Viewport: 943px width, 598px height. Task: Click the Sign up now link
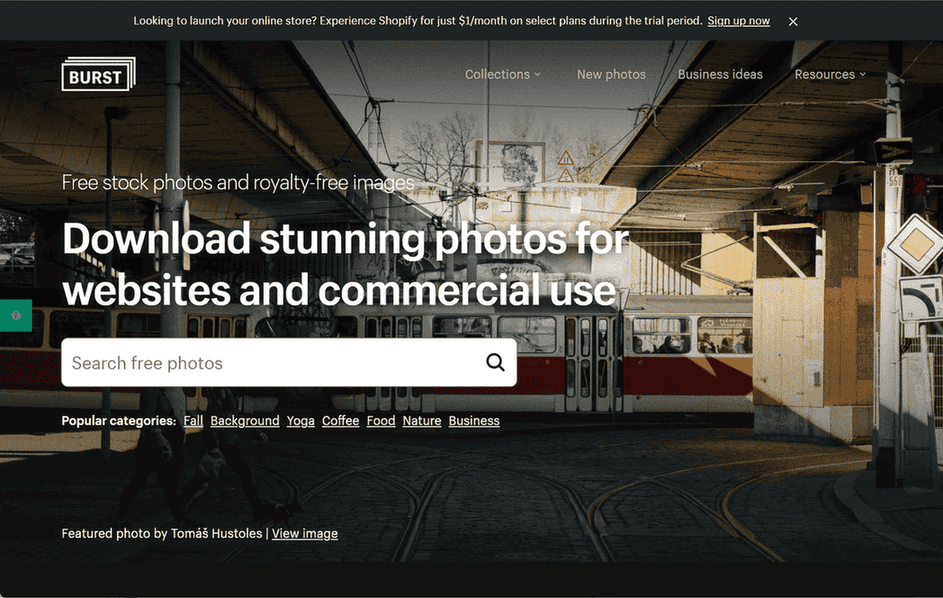[738, 21]
